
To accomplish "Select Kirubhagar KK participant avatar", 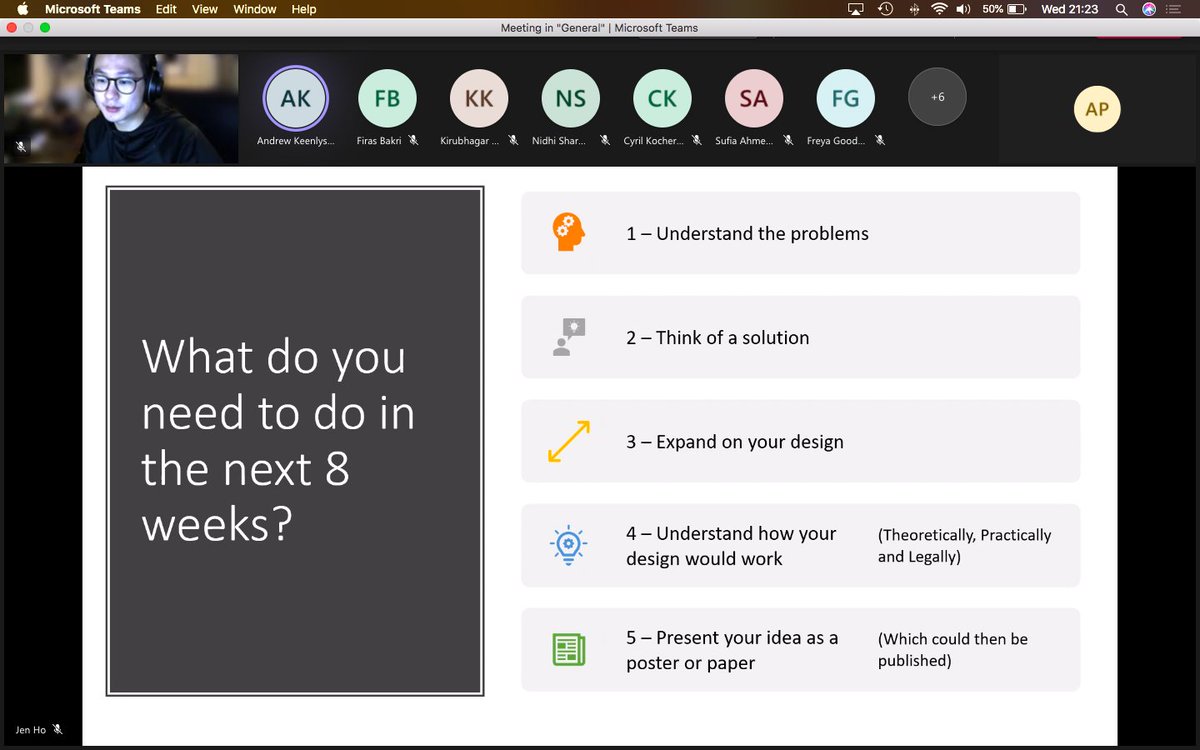I will (479, 98).
